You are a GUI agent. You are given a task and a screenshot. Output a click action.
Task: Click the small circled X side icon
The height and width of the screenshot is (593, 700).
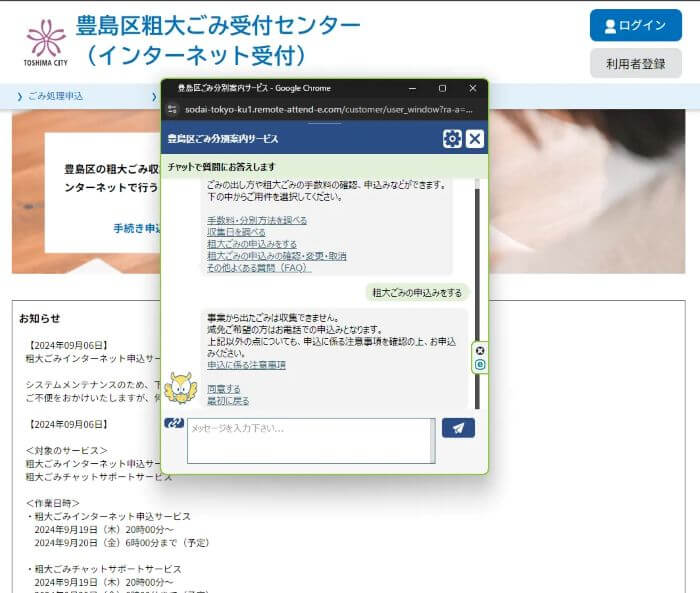coord(480,351)
